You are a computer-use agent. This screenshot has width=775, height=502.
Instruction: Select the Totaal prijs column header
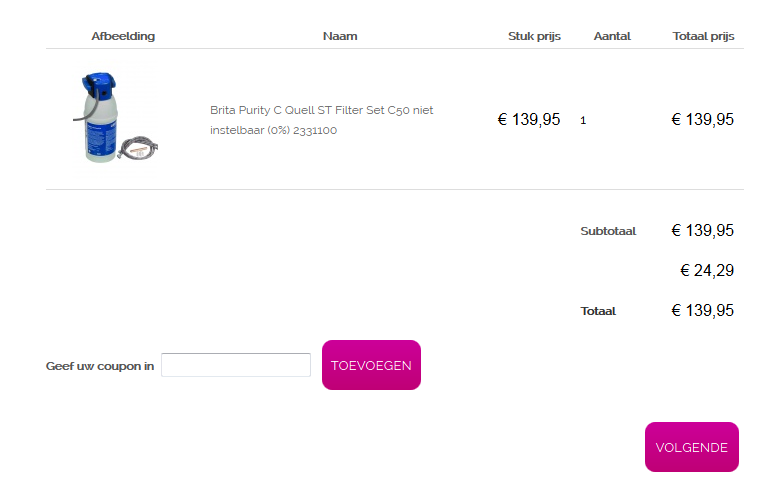point(703,36)
